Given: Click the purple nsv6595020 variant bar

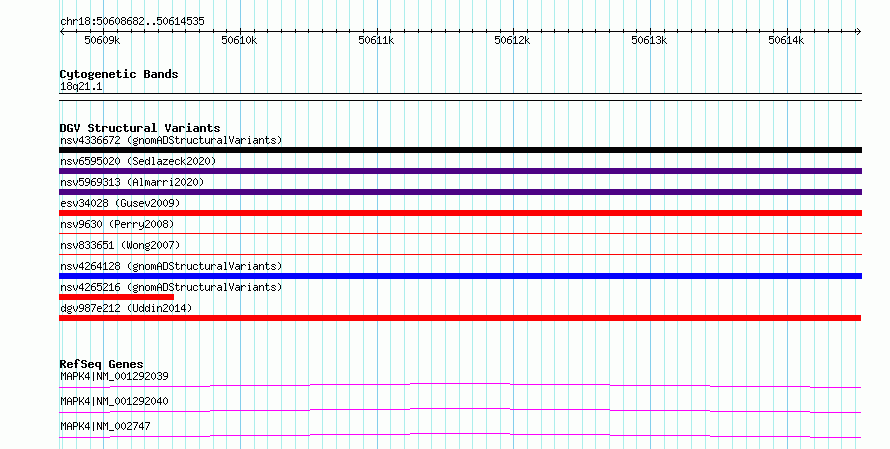Looking at the screenshot, I should click(460, 171).
